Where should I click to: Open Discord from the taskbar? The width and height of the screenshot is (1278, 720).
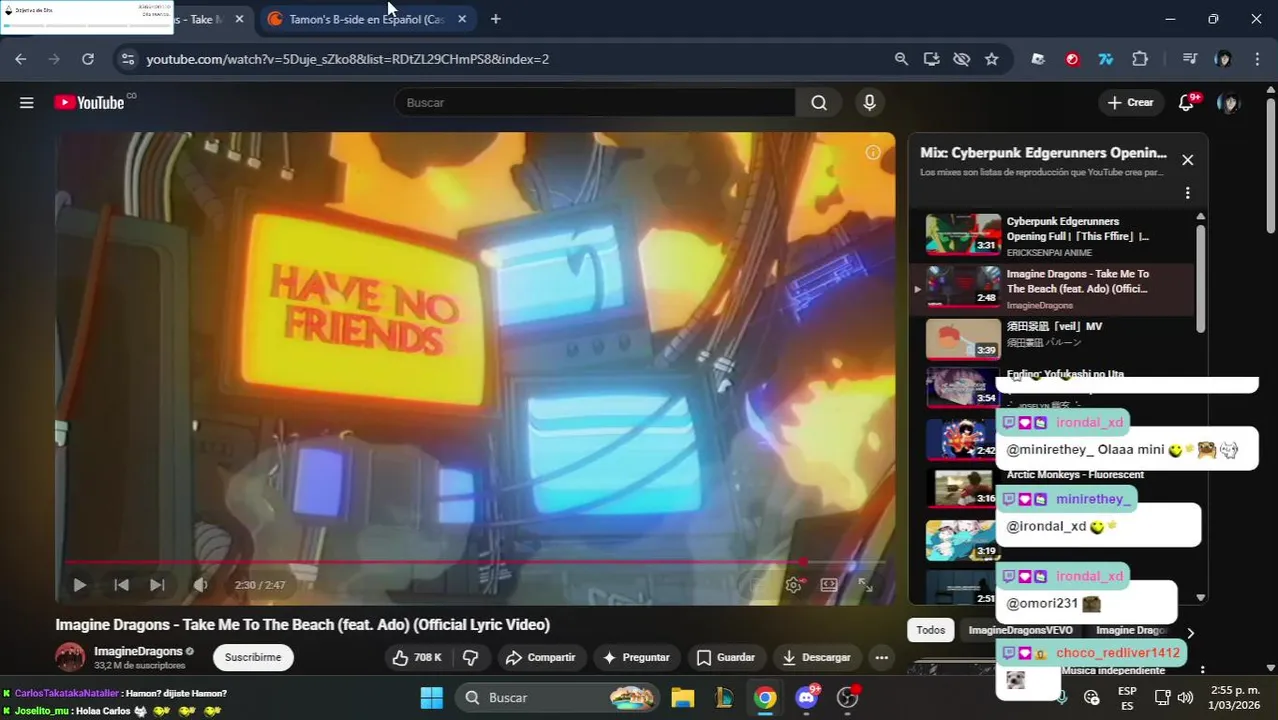(x=806, y=698)
